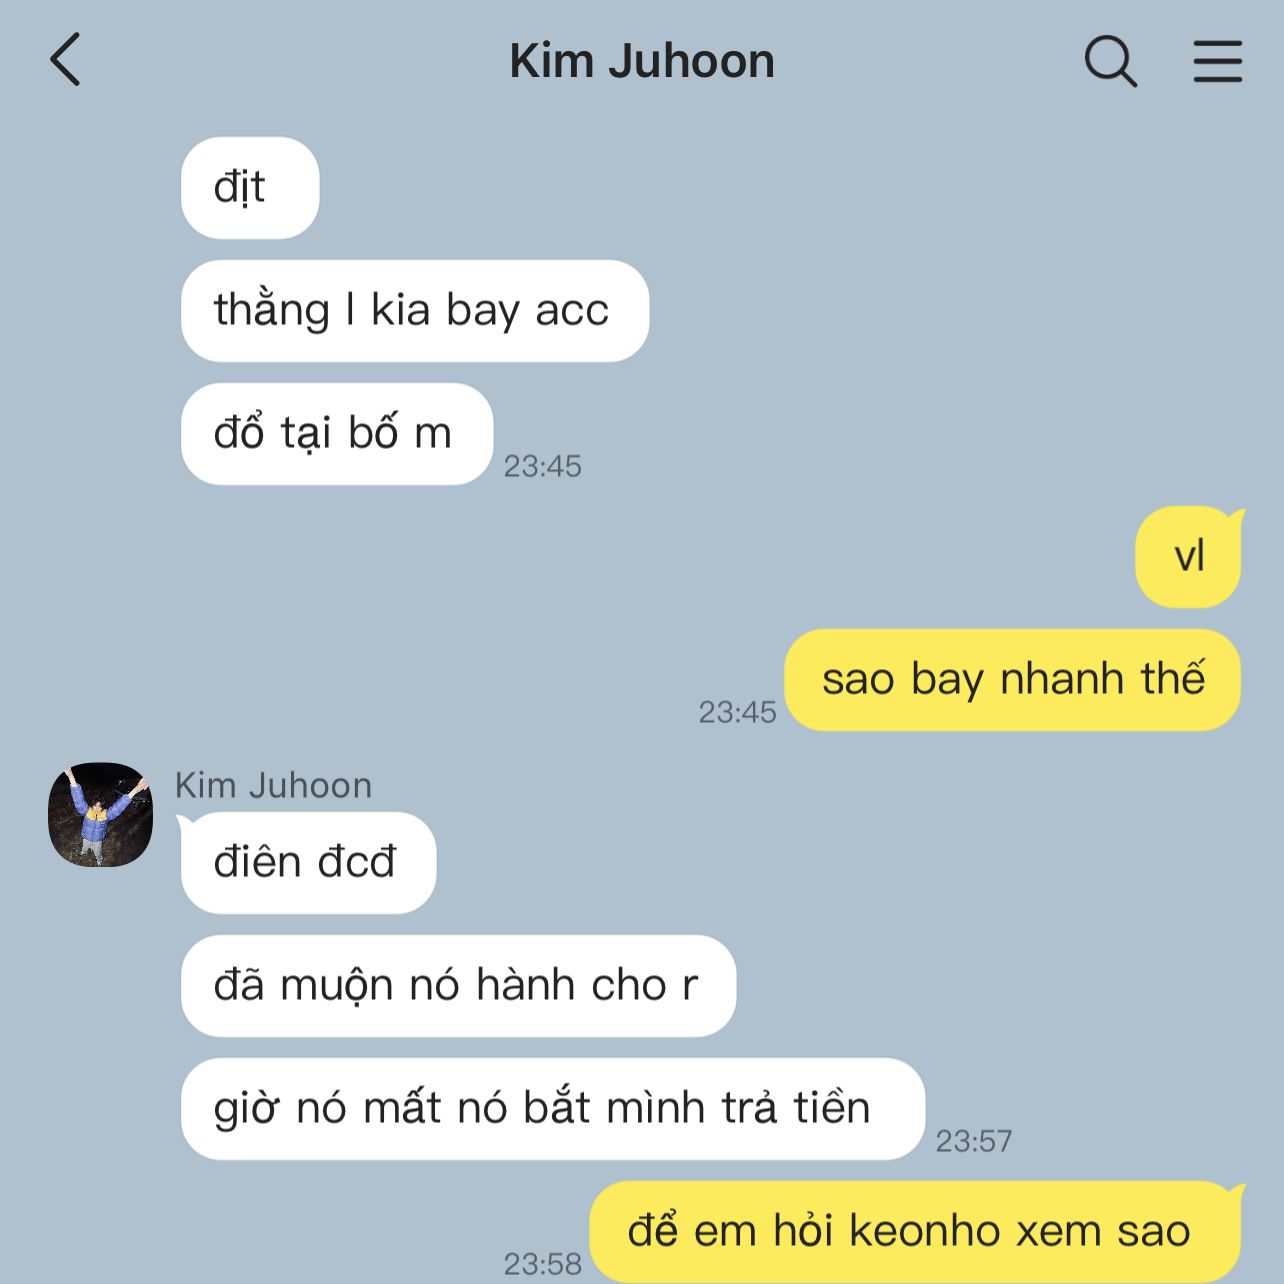Click the Kim Juhoon chat title
The width and height of the screenshot is (1284, 1284).
point(642,61)
